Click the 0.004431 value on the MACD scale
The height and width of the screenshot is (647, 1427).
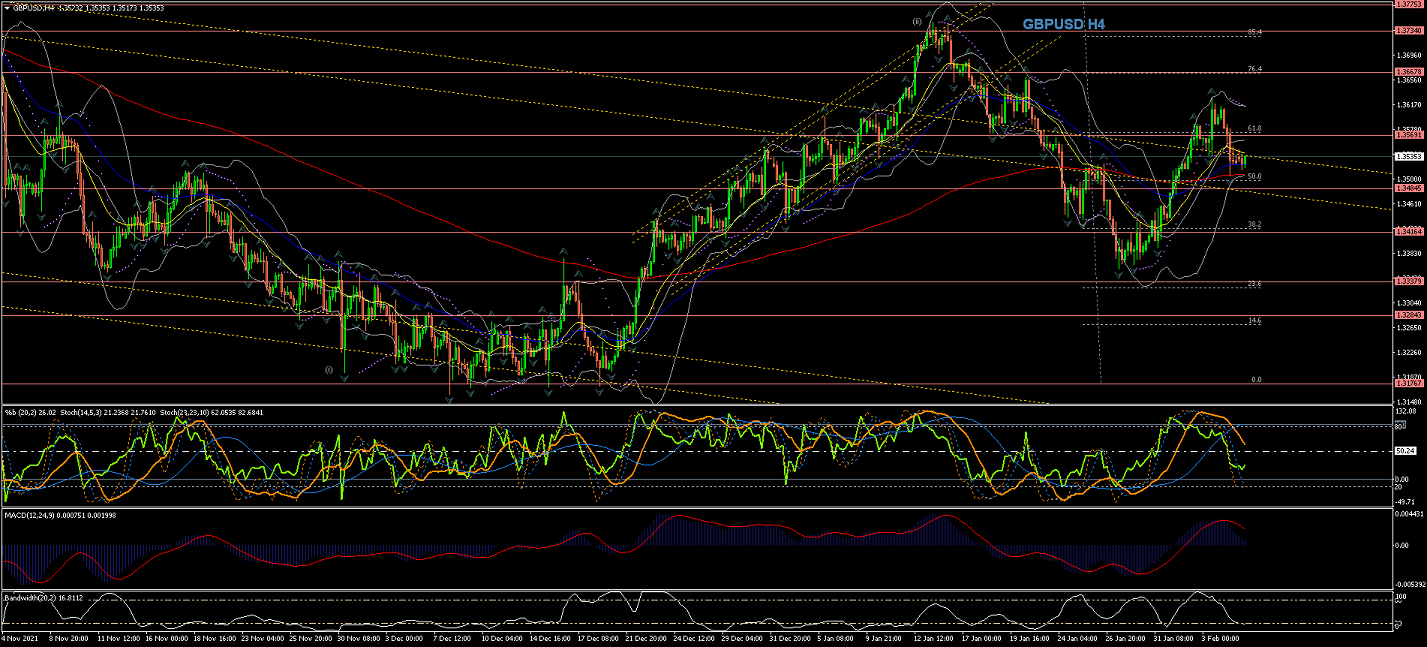pos(1408,514)
